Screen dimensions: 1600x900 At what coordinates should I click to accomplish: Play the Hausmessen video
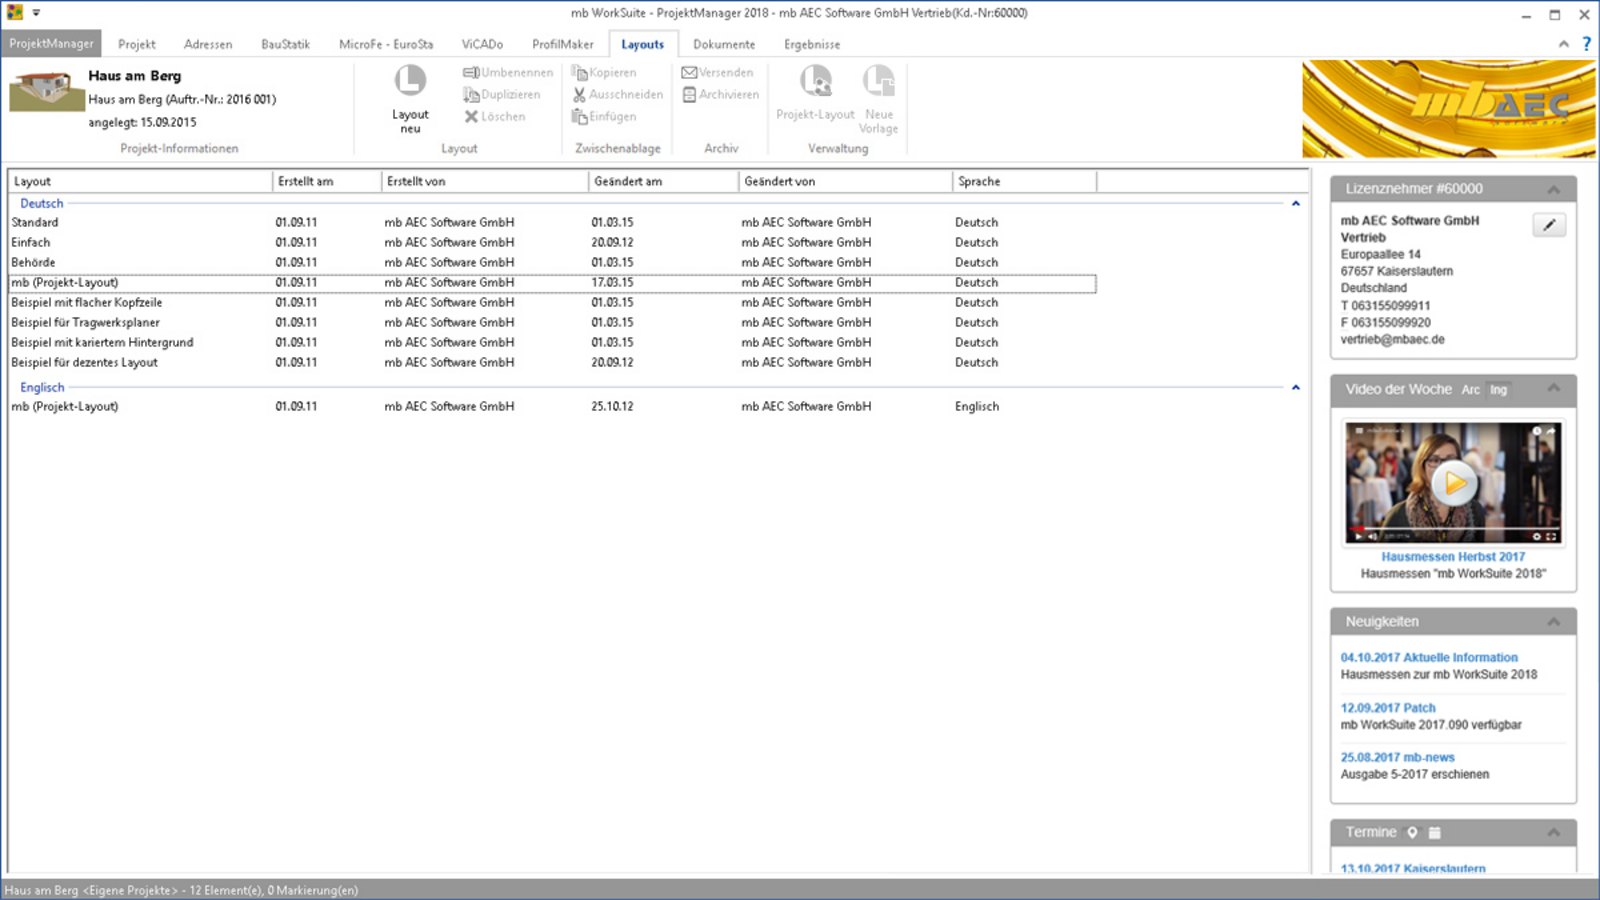tap(1453, 483)
